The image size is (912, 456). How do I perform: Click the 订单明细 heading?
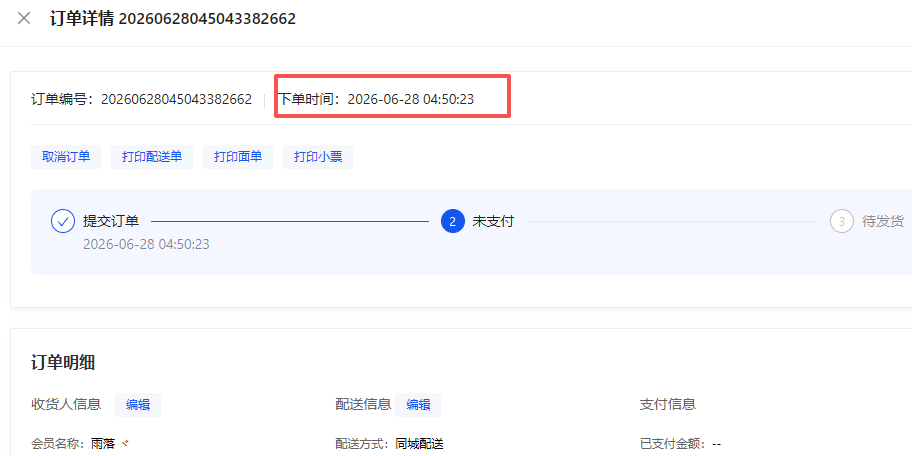pyautogui.click(x=63, y=363)
